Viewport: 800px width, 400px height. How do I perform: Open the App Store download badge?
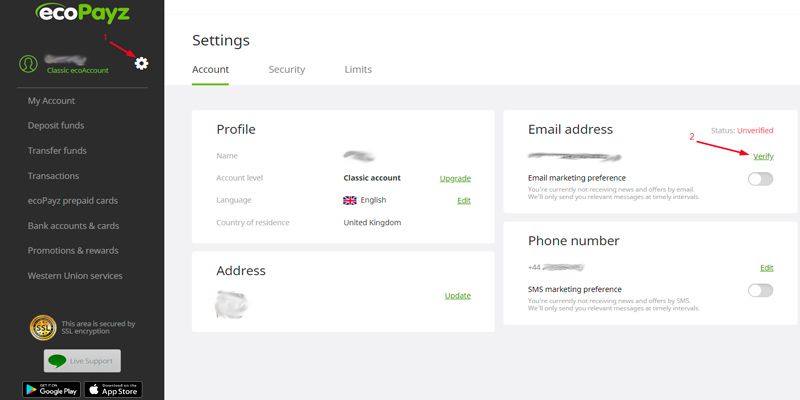point(115,389)
